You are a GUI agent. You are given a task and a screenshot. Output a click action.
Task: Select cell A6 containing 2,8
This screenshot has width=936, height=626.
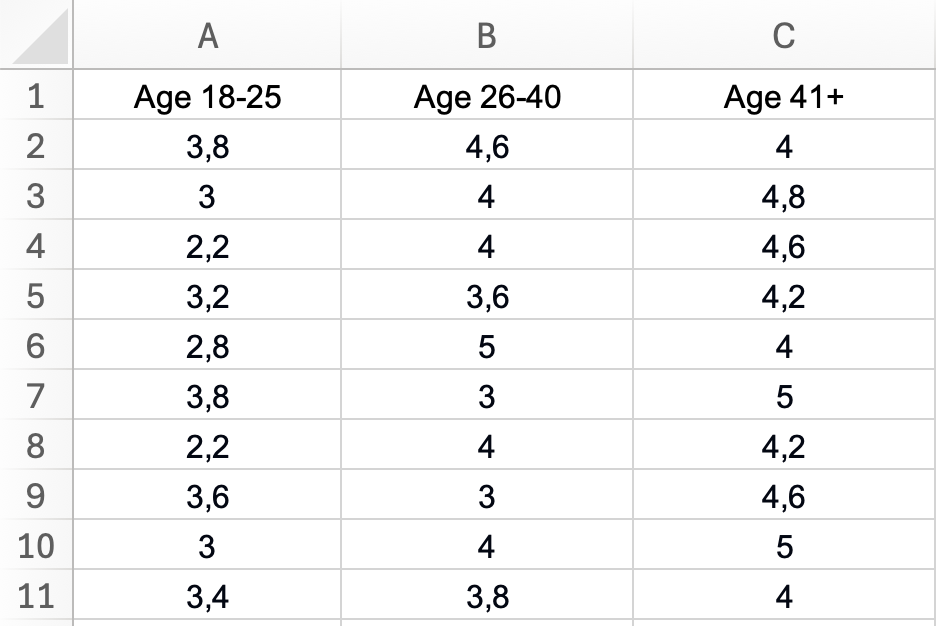coord(207,347)
